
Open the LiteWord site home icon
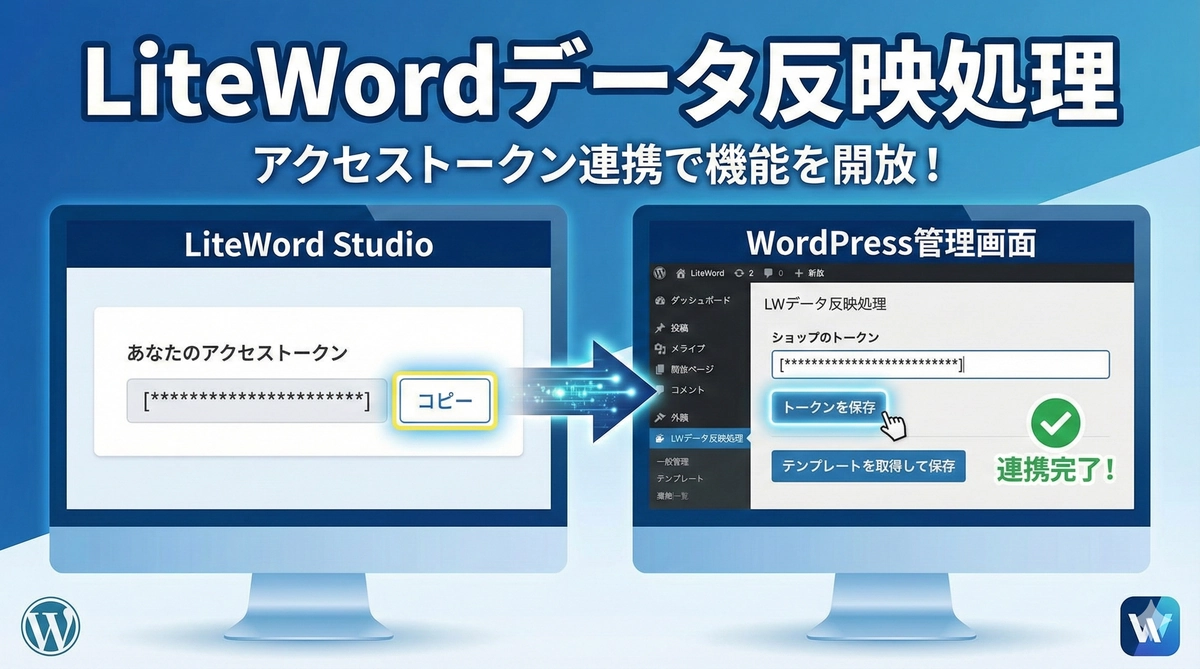pyautogui.click(x=681, y=273)
